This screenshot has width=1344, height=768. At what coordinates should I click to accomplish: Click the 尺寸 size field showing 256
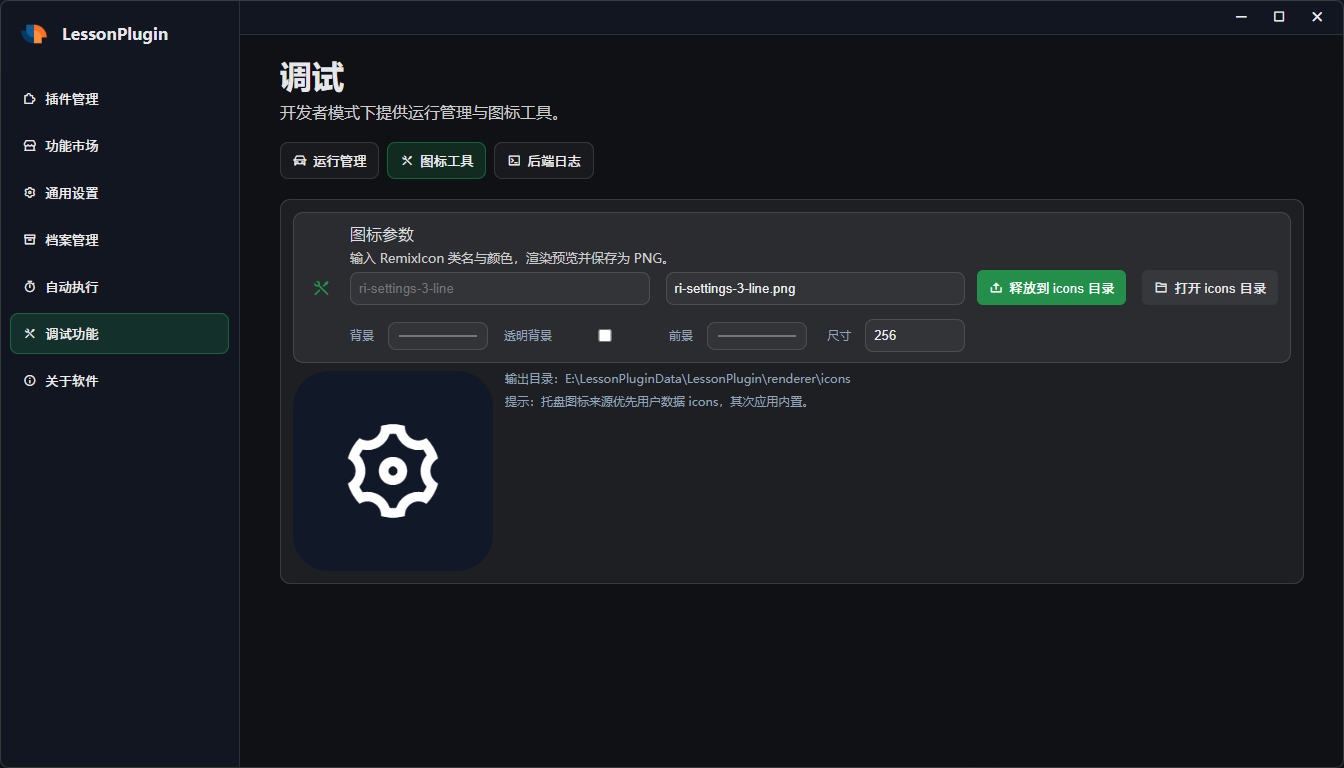coord(914,336)
